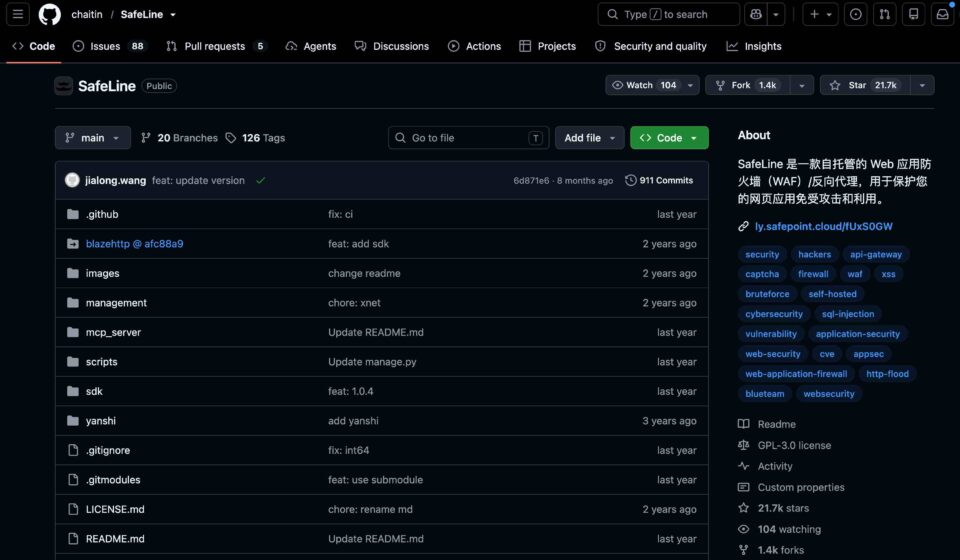This screenshot has height=560, width=960.
Task: Click the blazehttp submodule icon
Action: [x=73, y=244]
